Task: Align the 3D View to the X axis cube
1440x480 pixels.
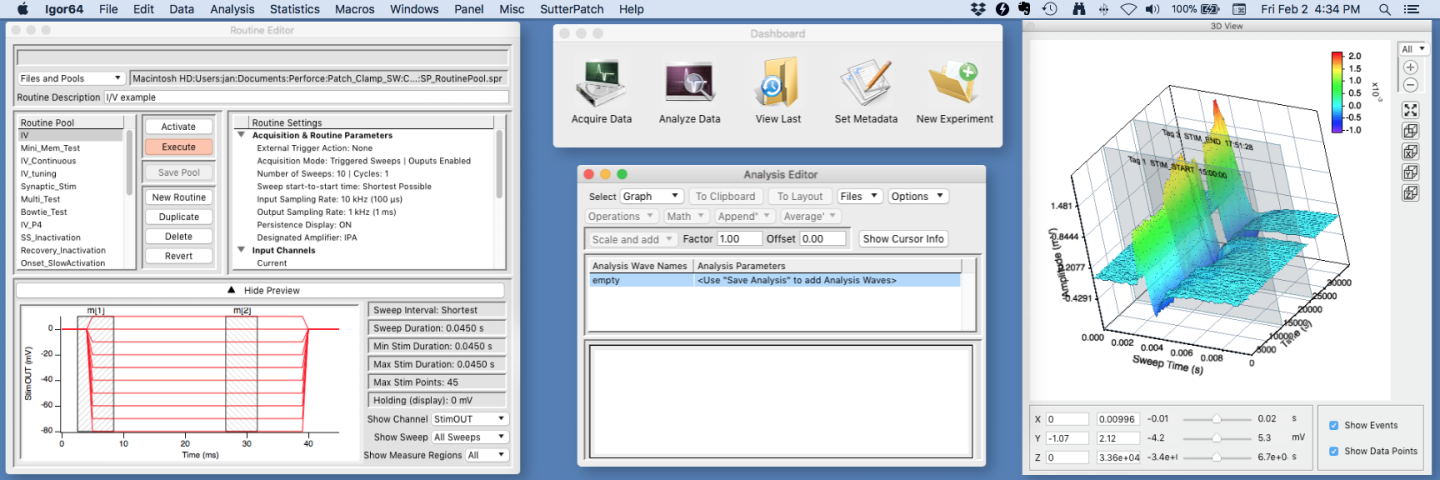Action: [1411, 152]
